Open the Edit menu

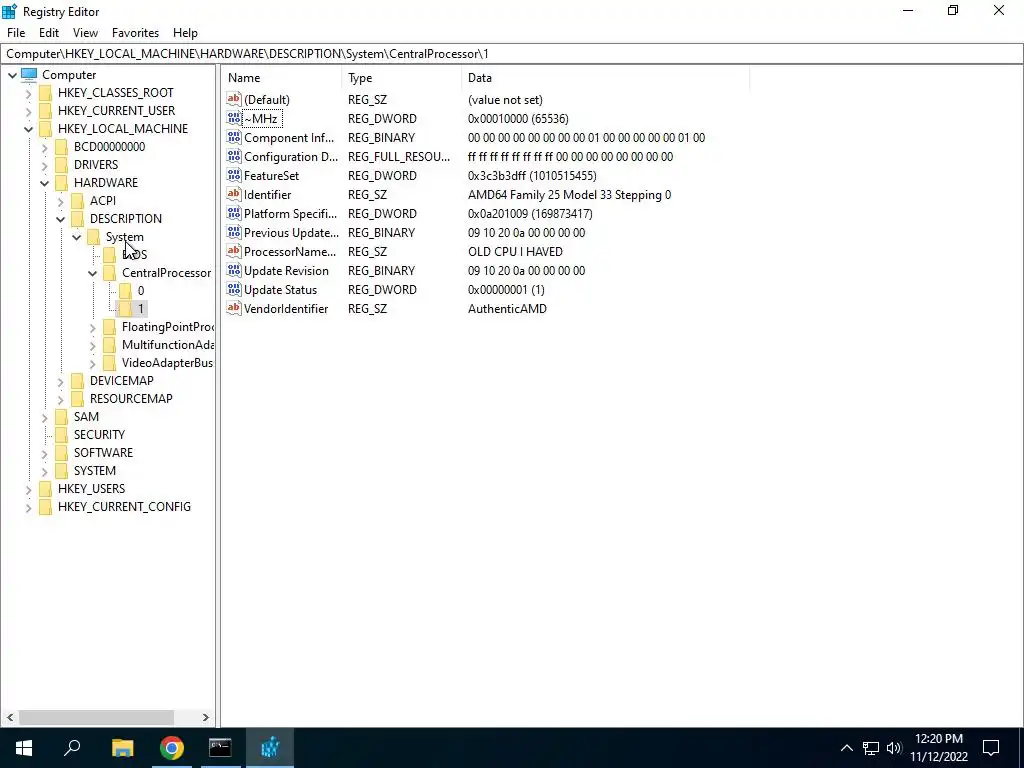[49, 33]
